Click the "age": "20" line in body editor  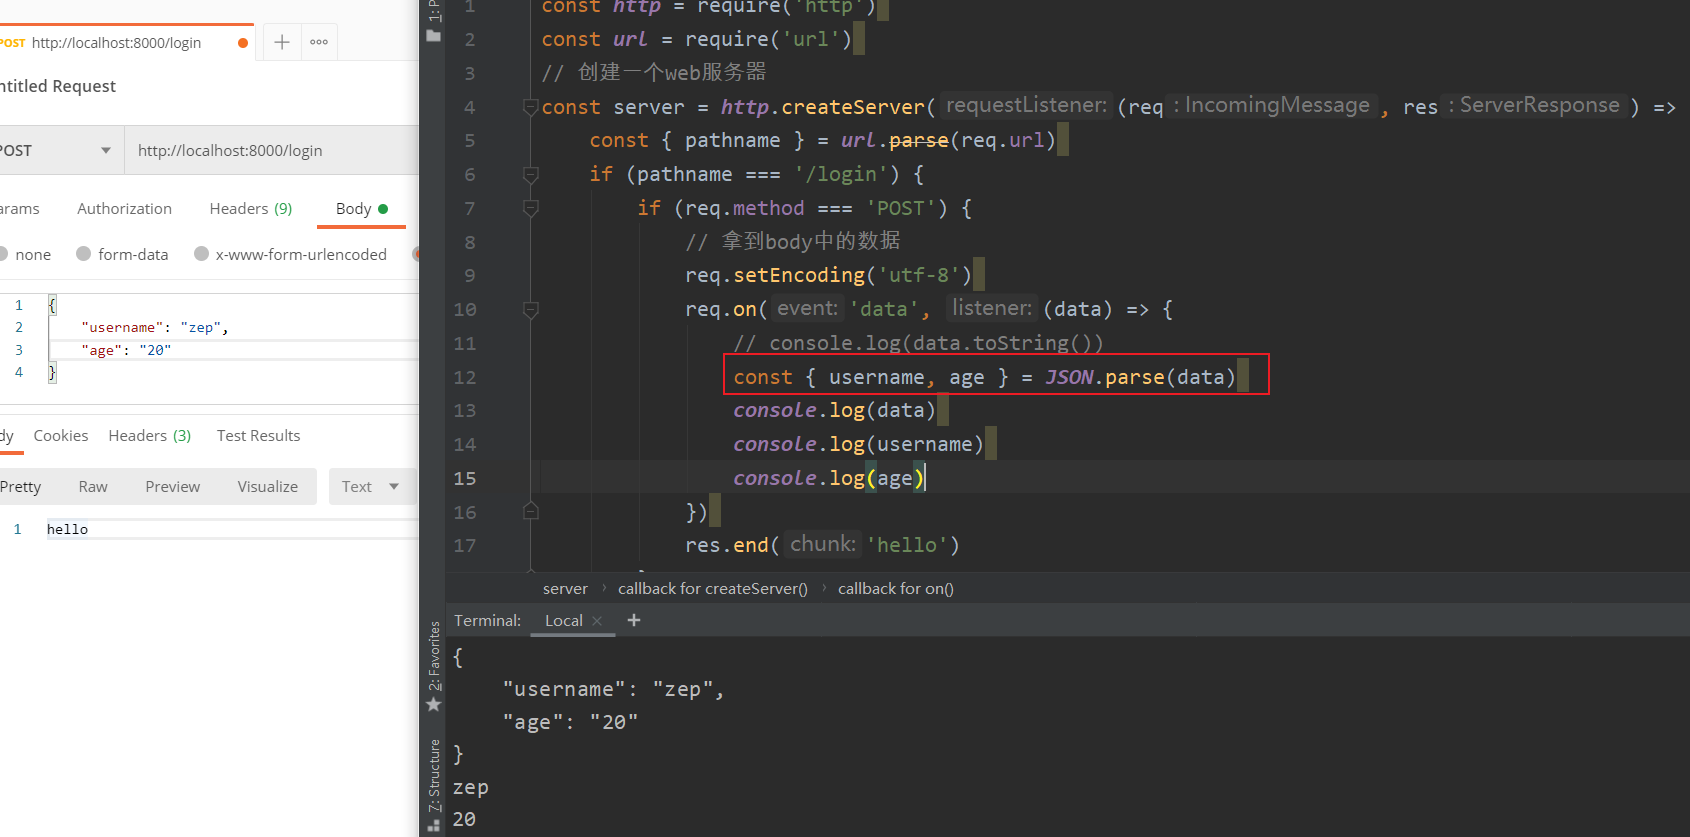coord(126,350)
